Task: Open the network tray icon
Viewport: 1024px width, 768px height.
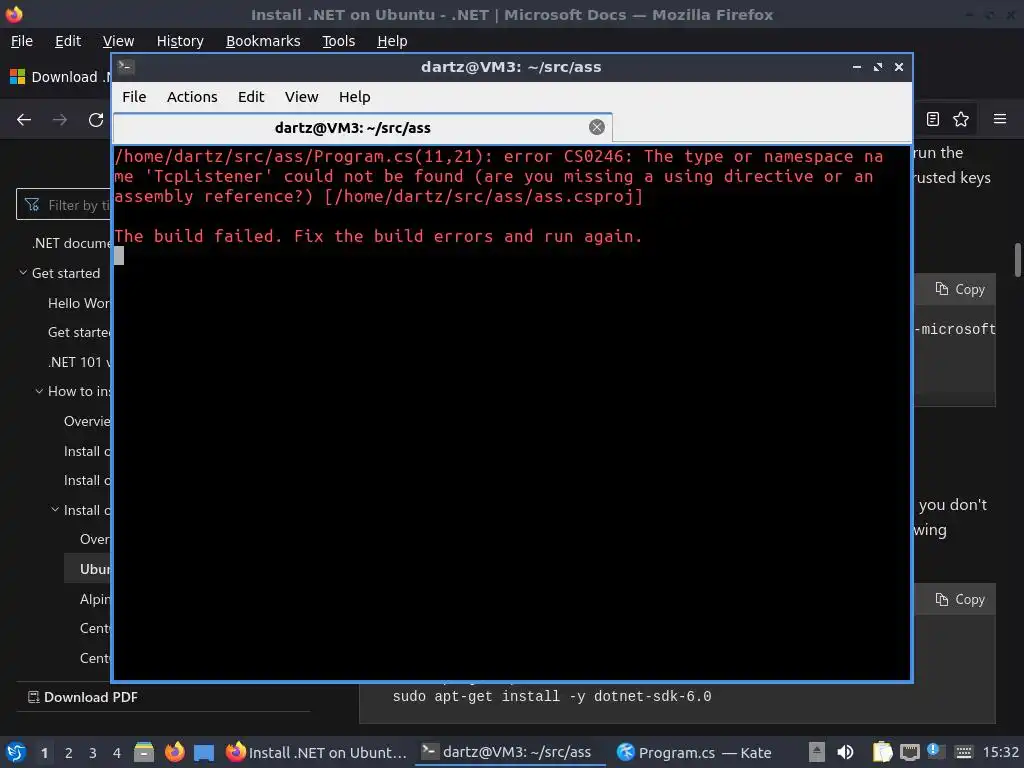Action: click(909, 753)
